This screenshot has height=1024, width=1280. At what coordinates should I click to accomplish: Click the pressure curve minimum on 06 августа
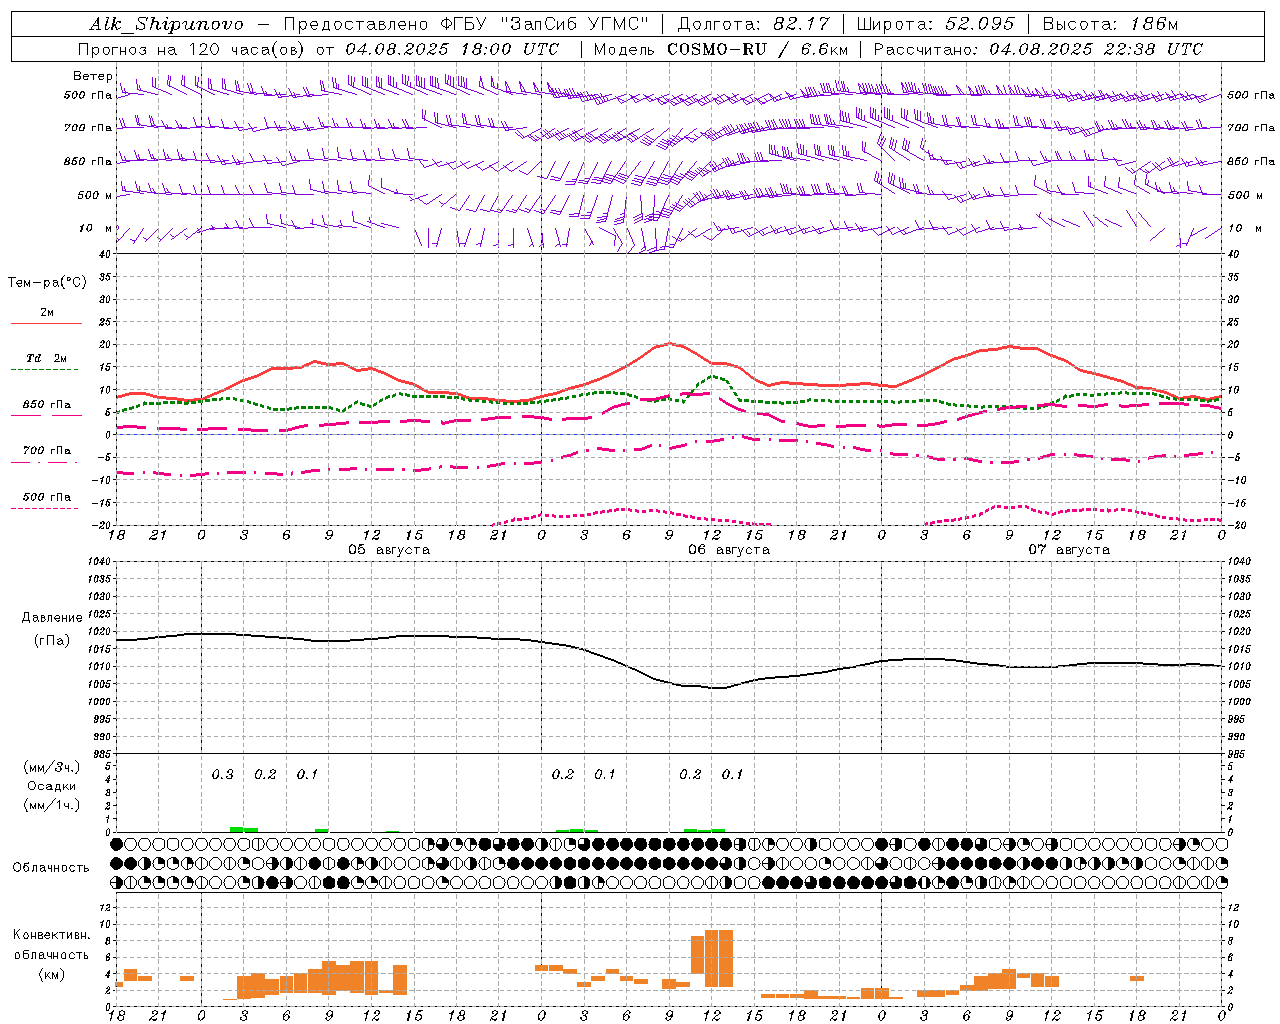(719, 688)
